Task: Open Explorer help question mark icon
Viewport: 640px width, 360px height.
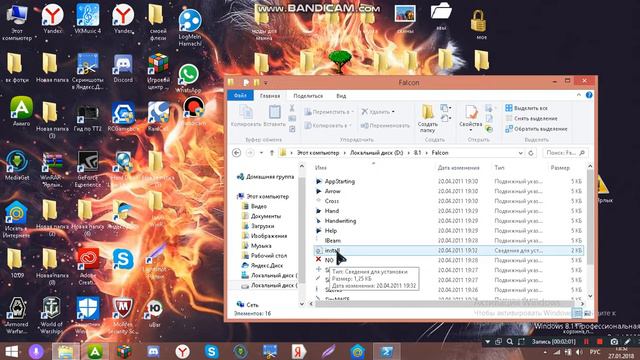Action: pos(589,95)
